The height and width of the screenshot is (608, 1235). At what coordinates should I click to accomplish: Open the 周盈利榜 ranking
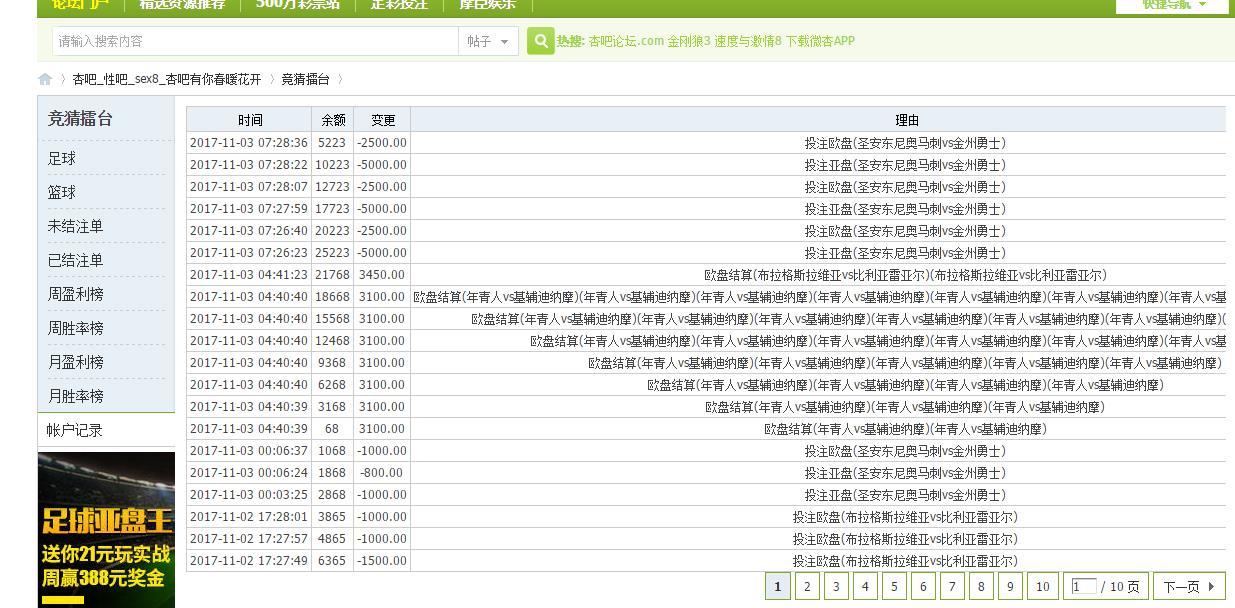click(x=75, y=294)
